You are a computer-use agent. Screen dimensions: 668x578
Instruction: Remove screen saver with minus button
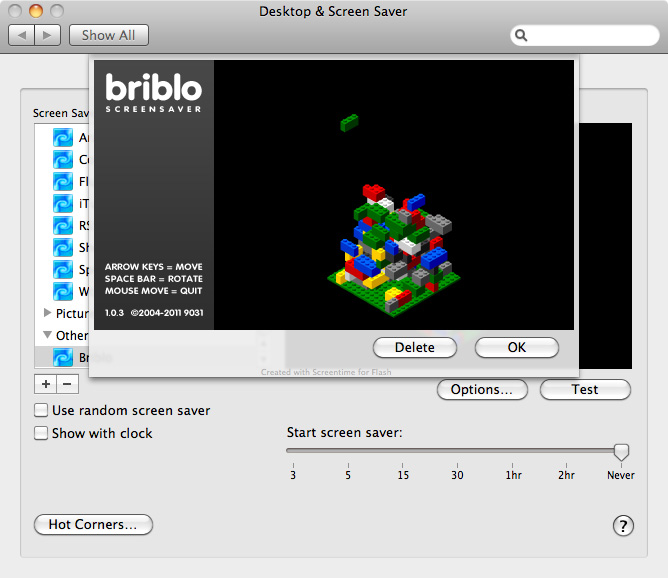pyautogui.click(x=67, y=384)
